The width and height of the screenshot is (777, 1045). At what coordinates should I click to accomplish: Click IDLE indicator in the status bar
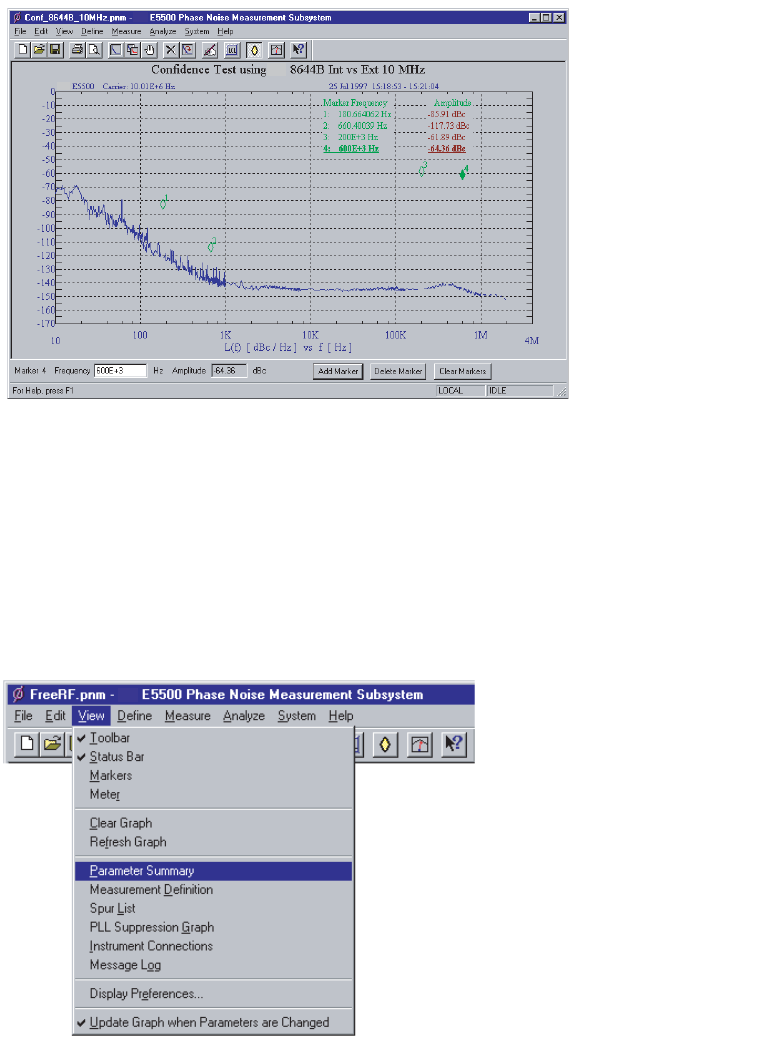click(520, 391)
